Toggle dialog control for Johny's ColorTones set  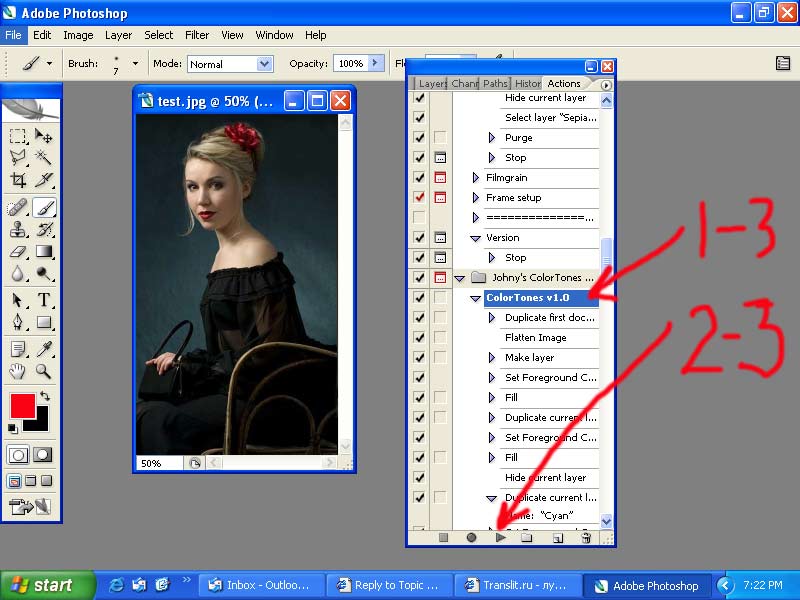[x=440, y=278]
